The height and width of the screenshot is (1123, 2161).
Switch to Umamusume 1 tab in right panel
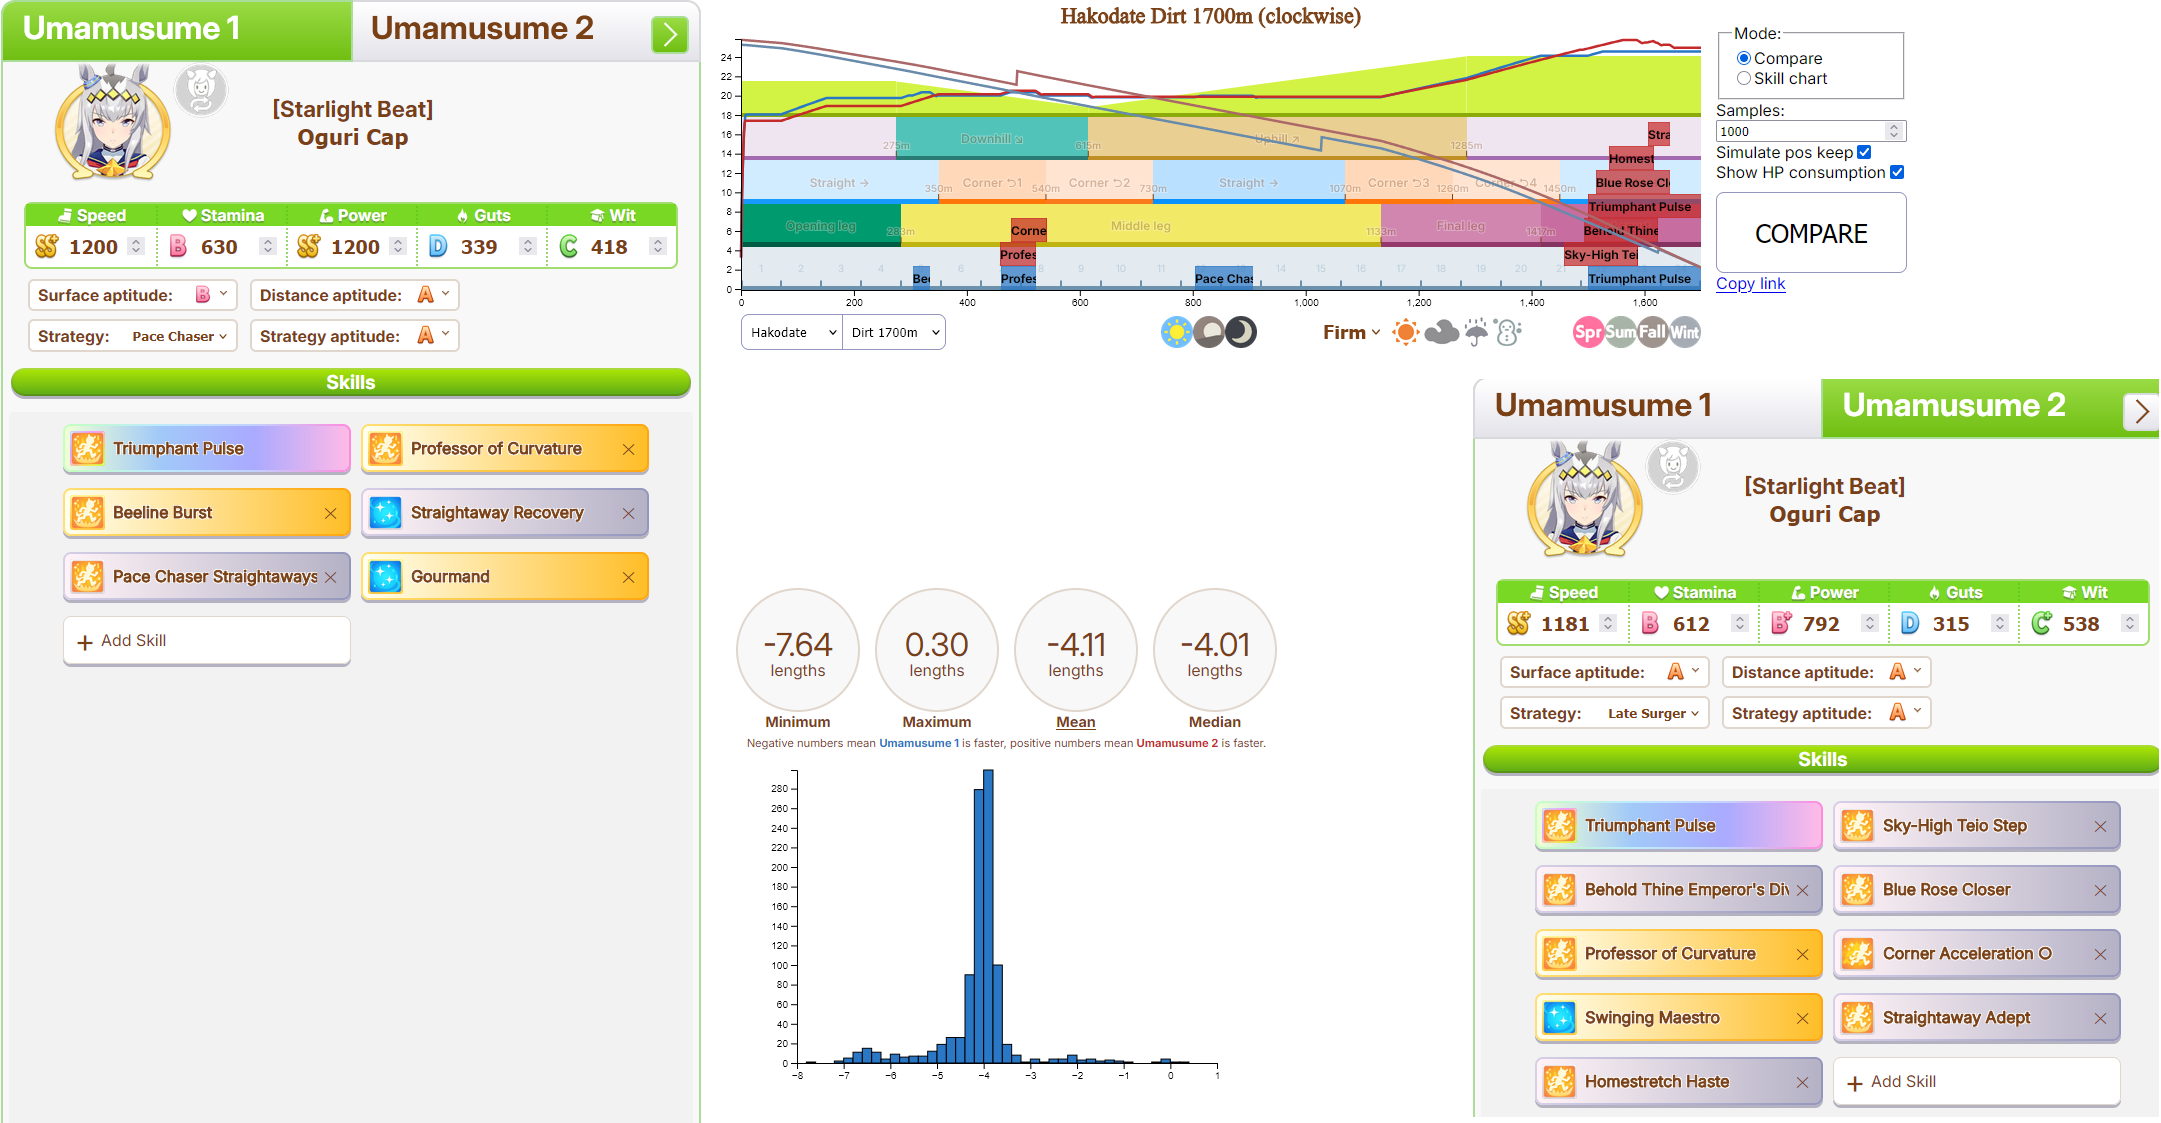pyautogui.click(x=1648, y=407)
